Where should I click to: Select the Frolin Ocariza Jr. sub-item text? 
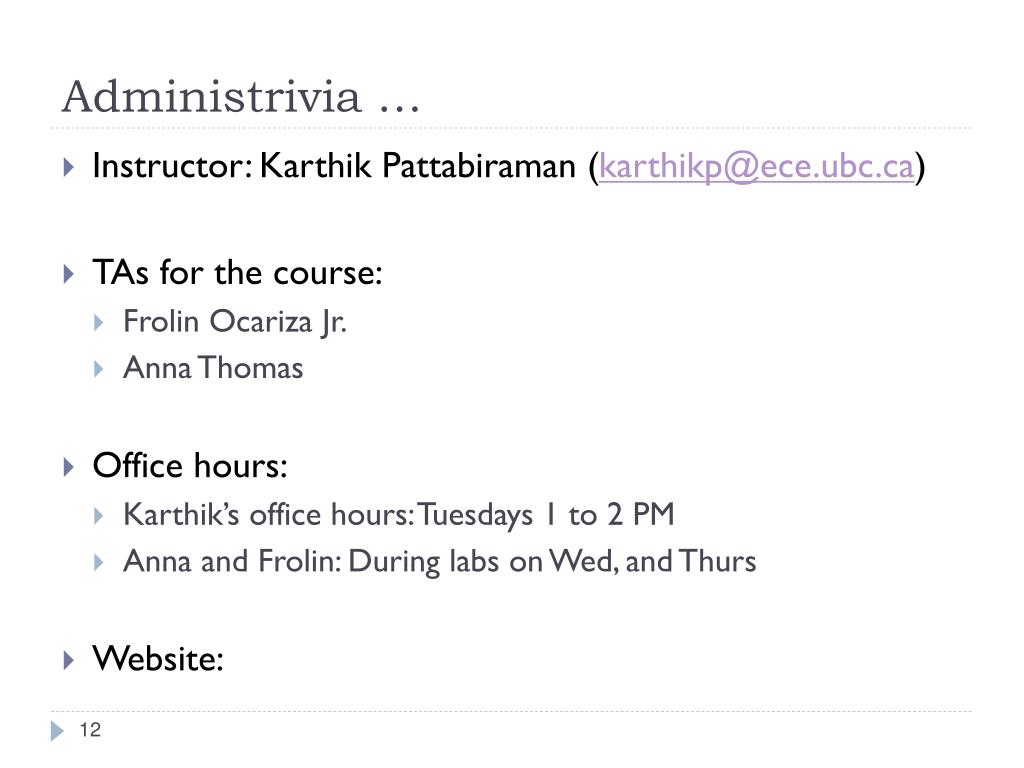pos(234,321)
